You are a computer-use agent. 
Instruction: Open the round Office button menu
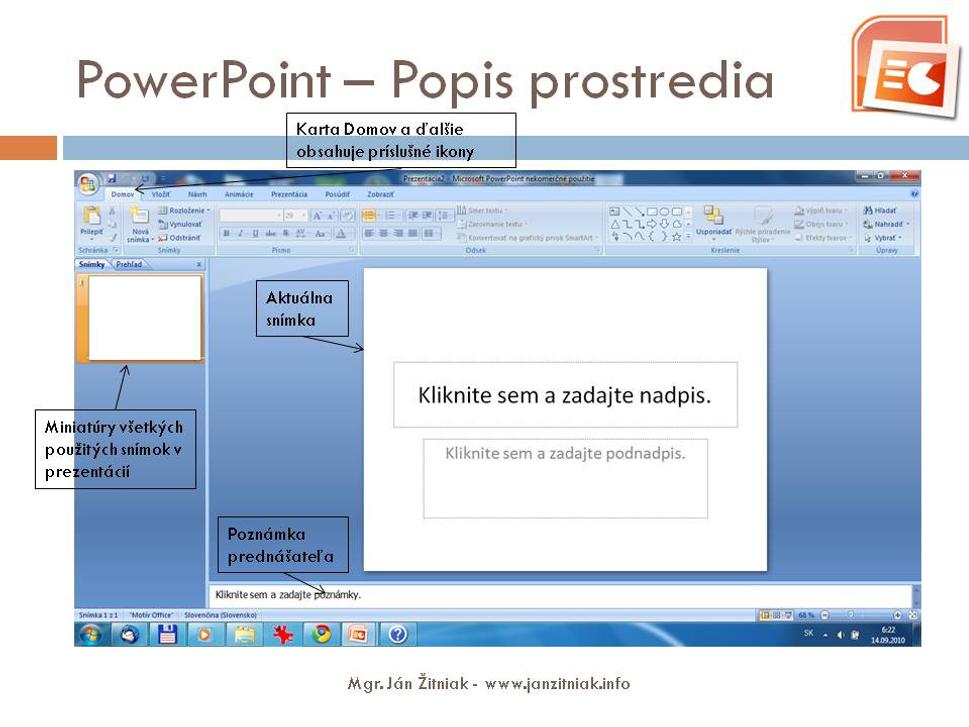click(x=88, y=184)
